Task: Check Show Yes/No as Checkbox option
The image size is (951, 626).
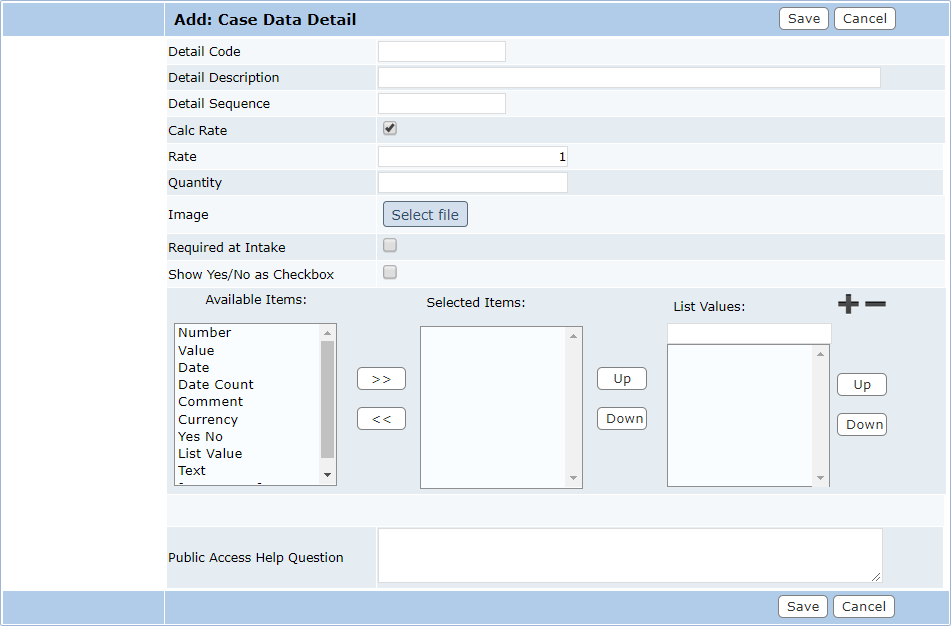Action: 390,272
